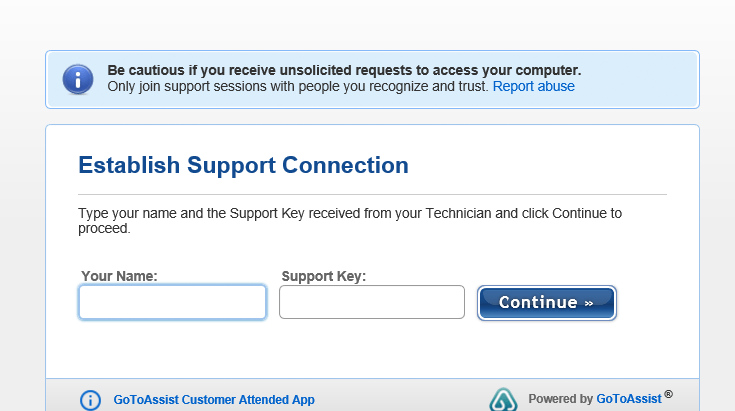Click the word "proceed." in the instructions
This screenshot has height=411, width=735.
[104, 228]
